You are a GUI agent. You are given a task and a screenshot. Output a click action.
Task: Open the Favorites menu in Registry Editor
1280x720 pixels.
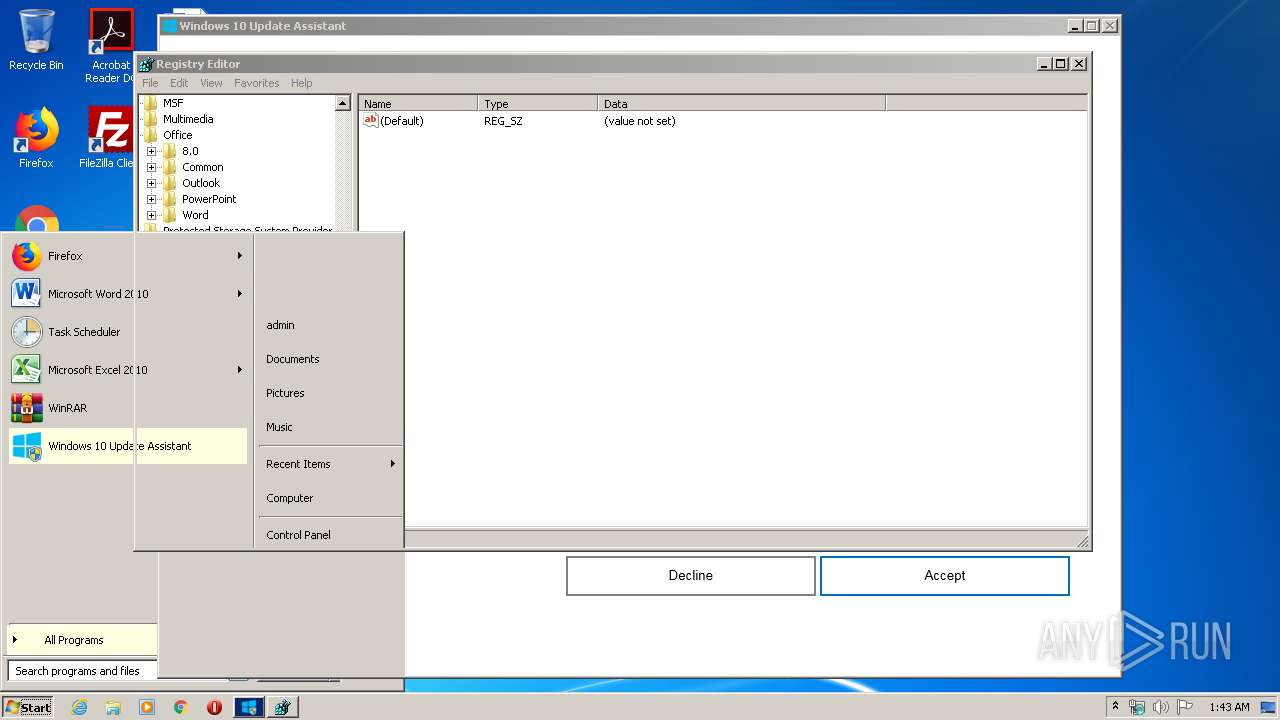click(257, 83)
